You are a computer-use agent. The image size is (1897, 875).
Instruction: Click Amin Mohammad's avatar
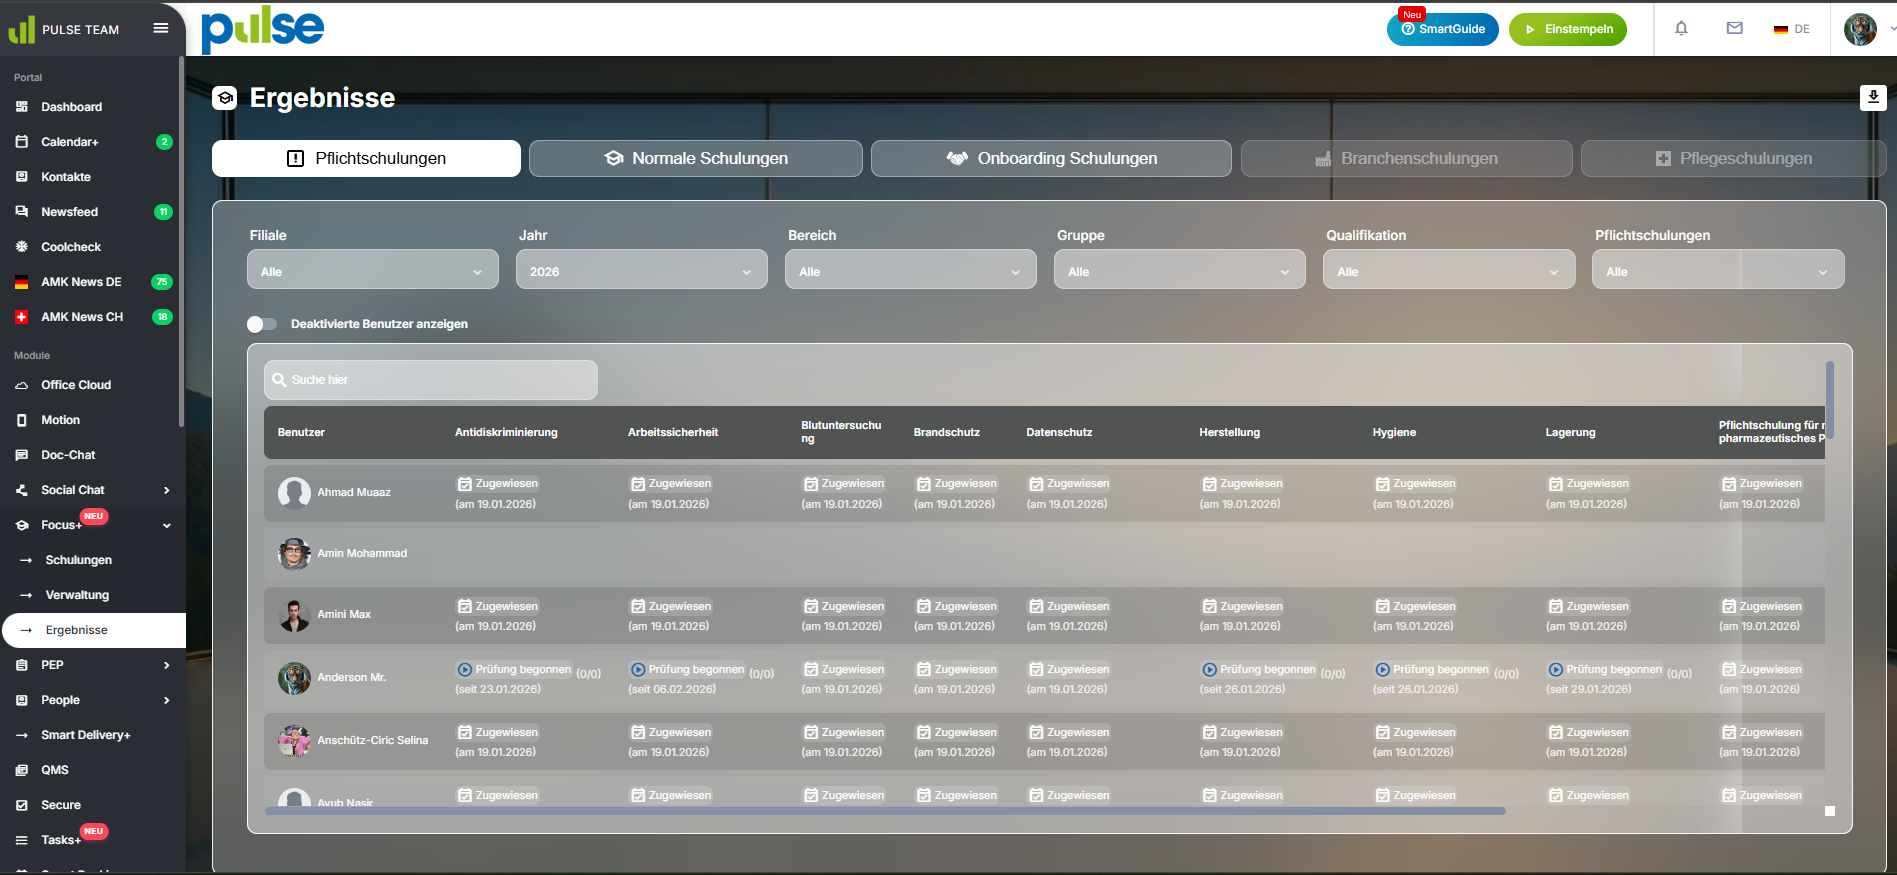pos(294,553)
